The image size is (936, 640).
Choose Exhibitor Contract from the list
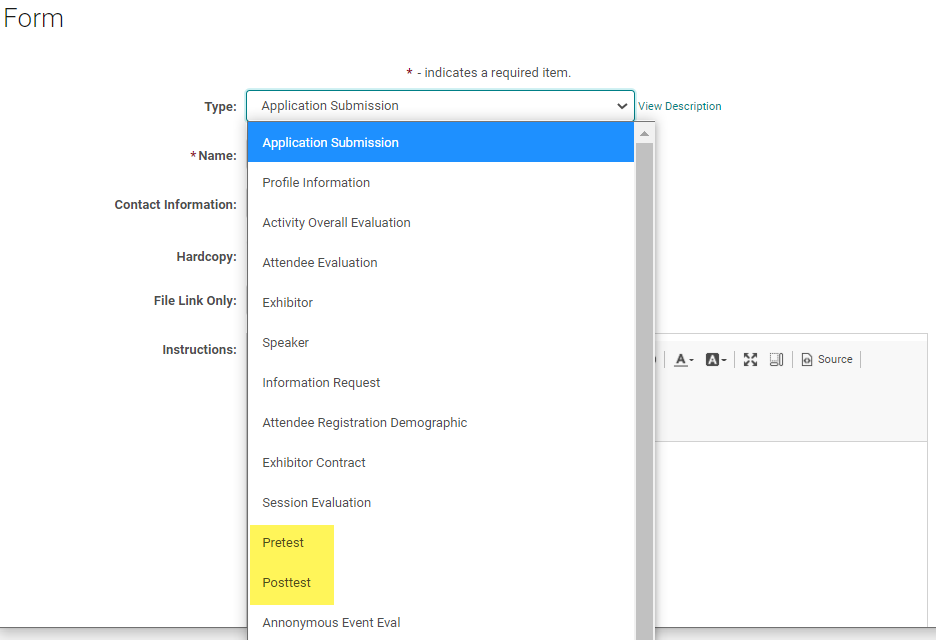314,463
